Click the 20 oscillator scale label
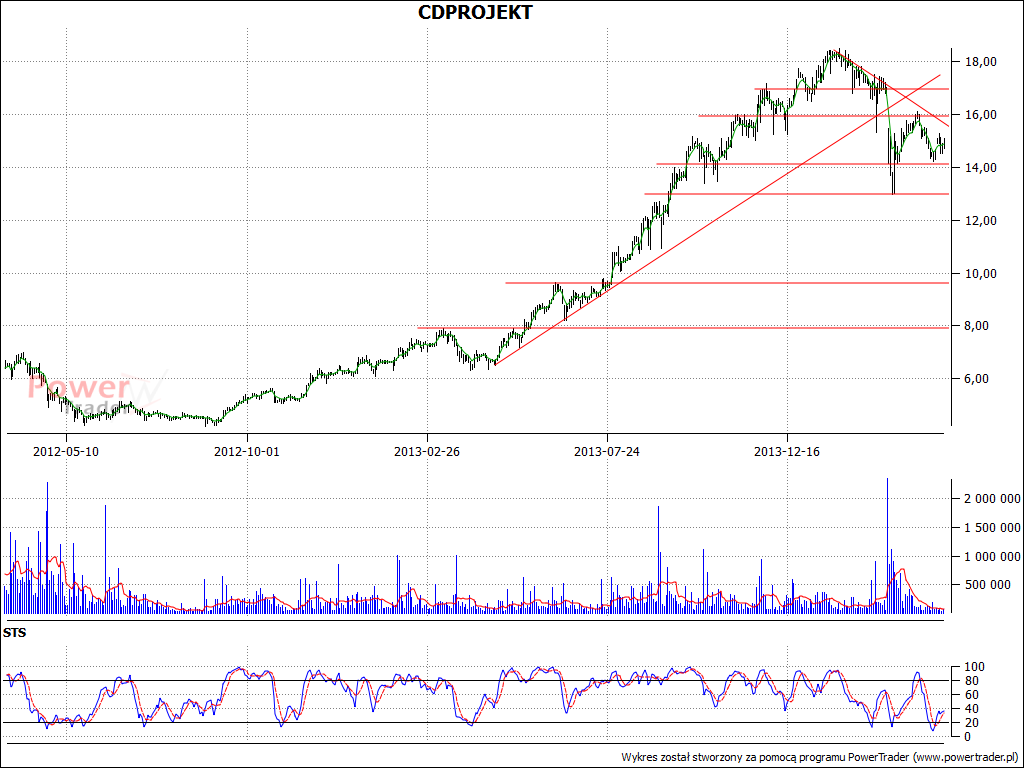The image size is (1024, 768). [x=972, y=723]
